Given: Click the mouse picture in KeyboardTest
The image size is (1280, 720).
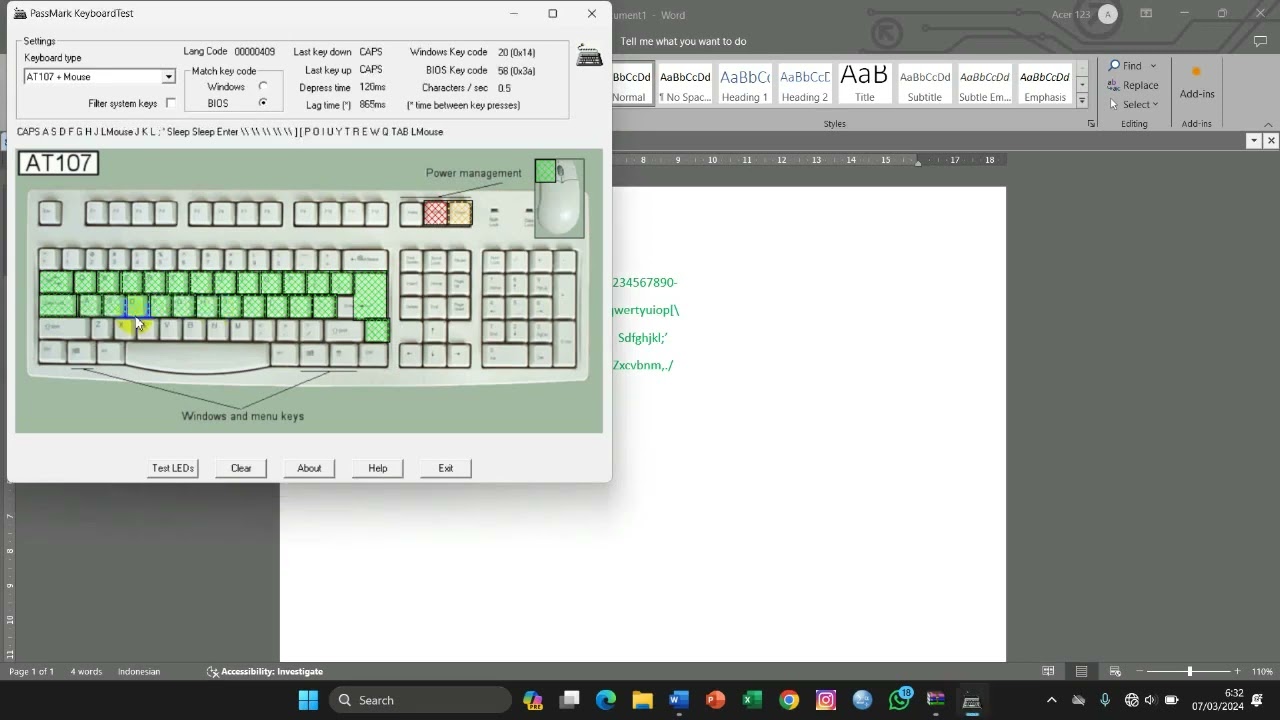Looking at the screenshot, I should [x=560, y=198].
